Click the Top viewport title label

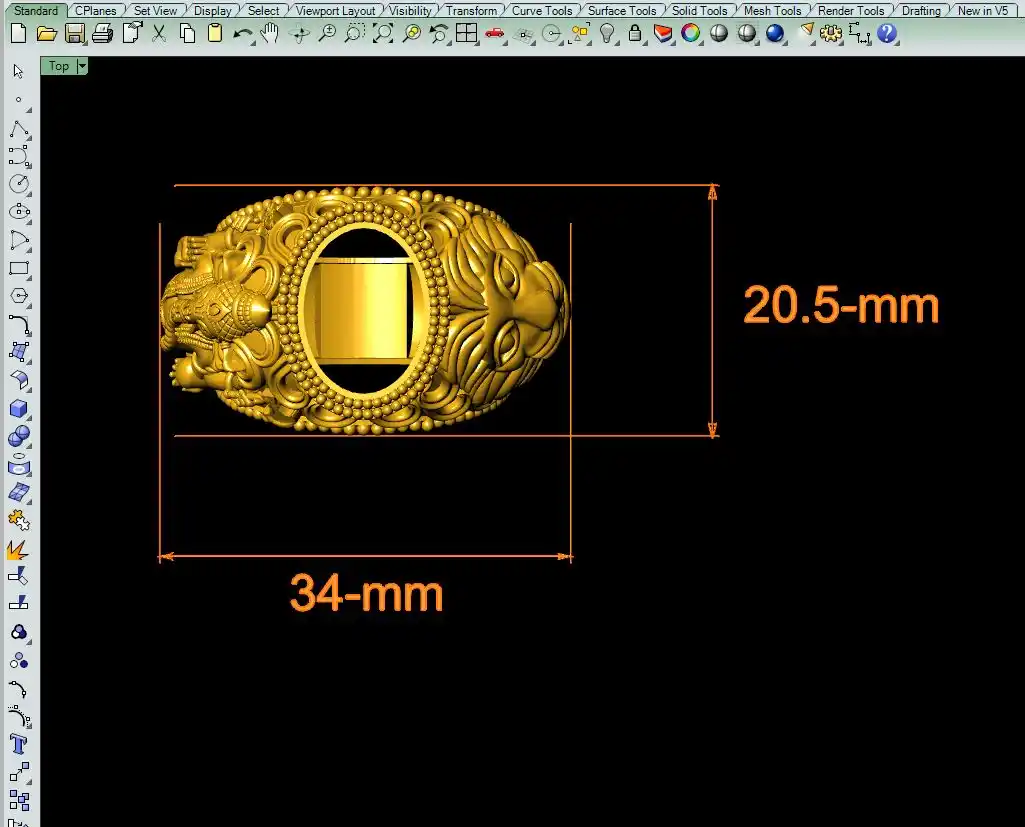[59, 66]
